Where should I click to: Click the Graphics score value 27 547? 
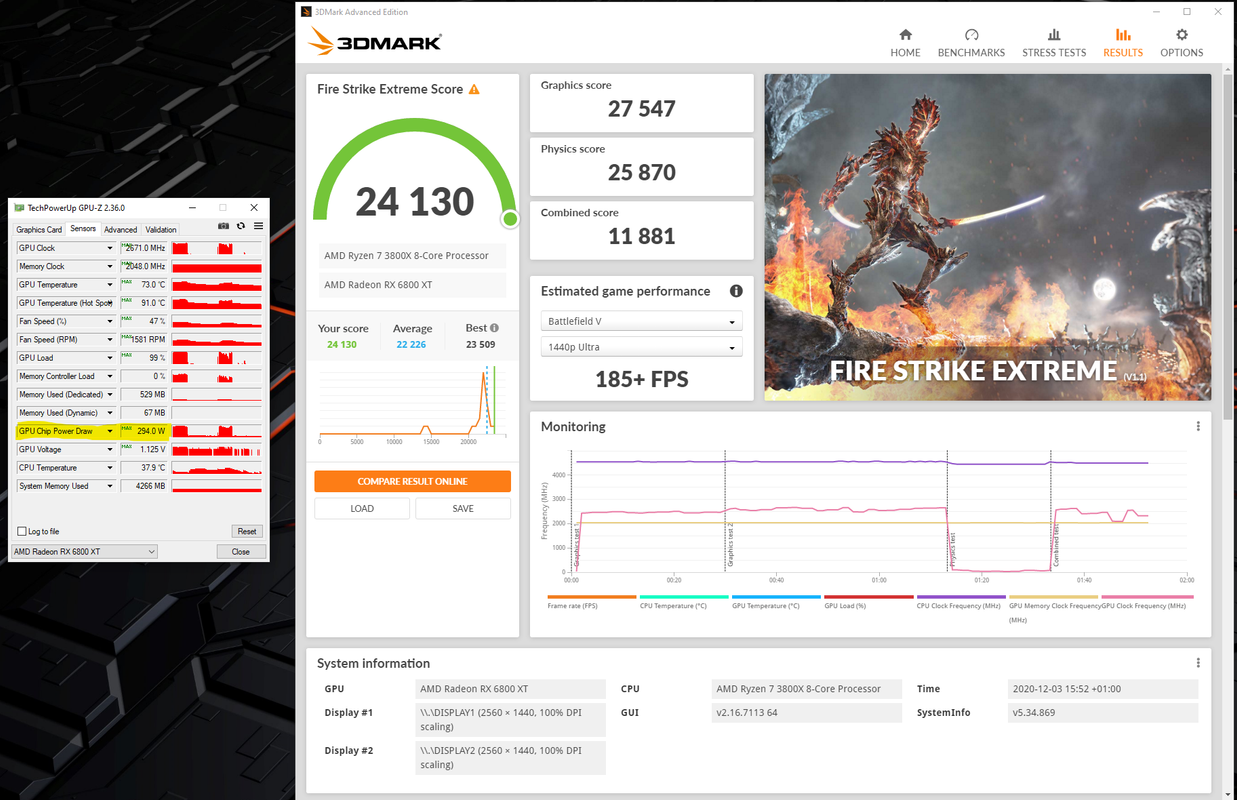coord(642,109)
